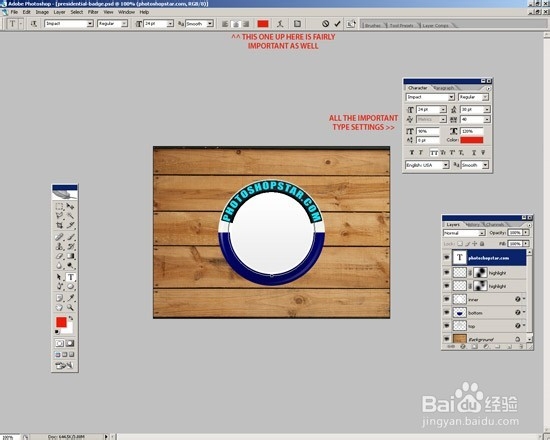The height and width of the screenshot is (440, 550).
Task: Select the Dodge tool
Action: click(x=71, y=265)
